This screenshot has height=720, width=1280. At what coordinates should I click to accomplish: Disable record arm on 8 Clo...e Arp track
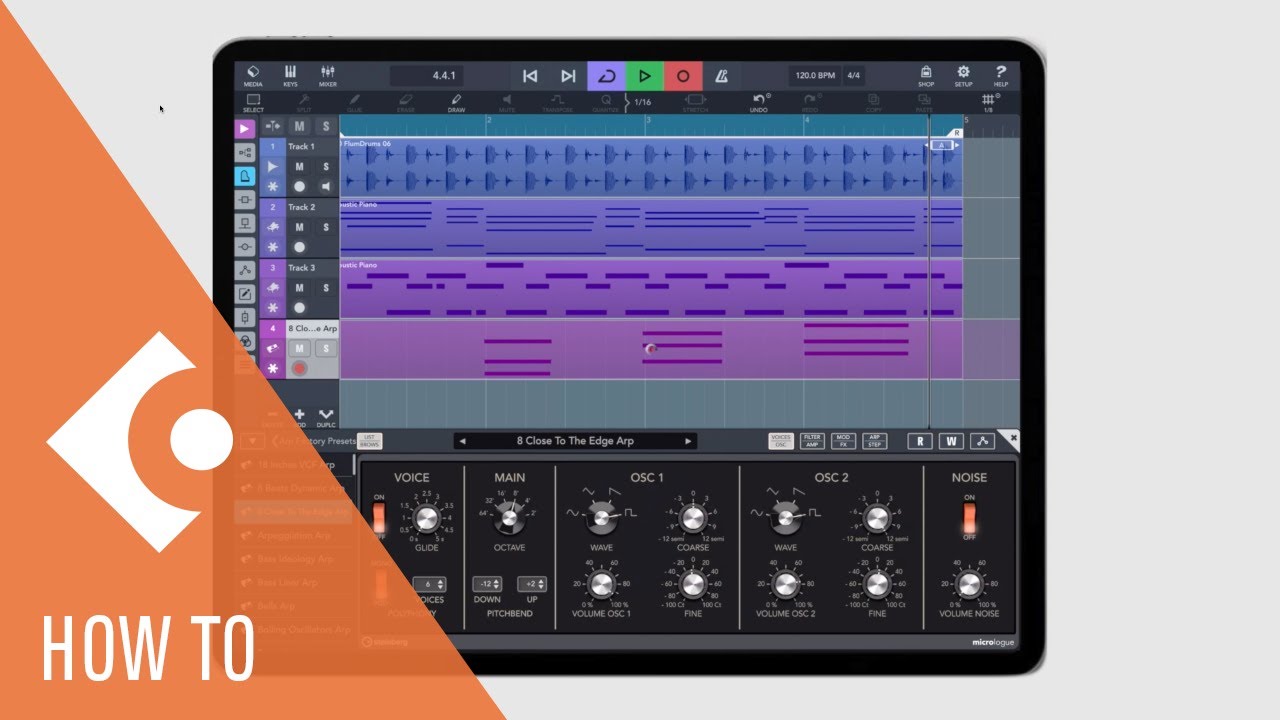[x=299, y=369]
